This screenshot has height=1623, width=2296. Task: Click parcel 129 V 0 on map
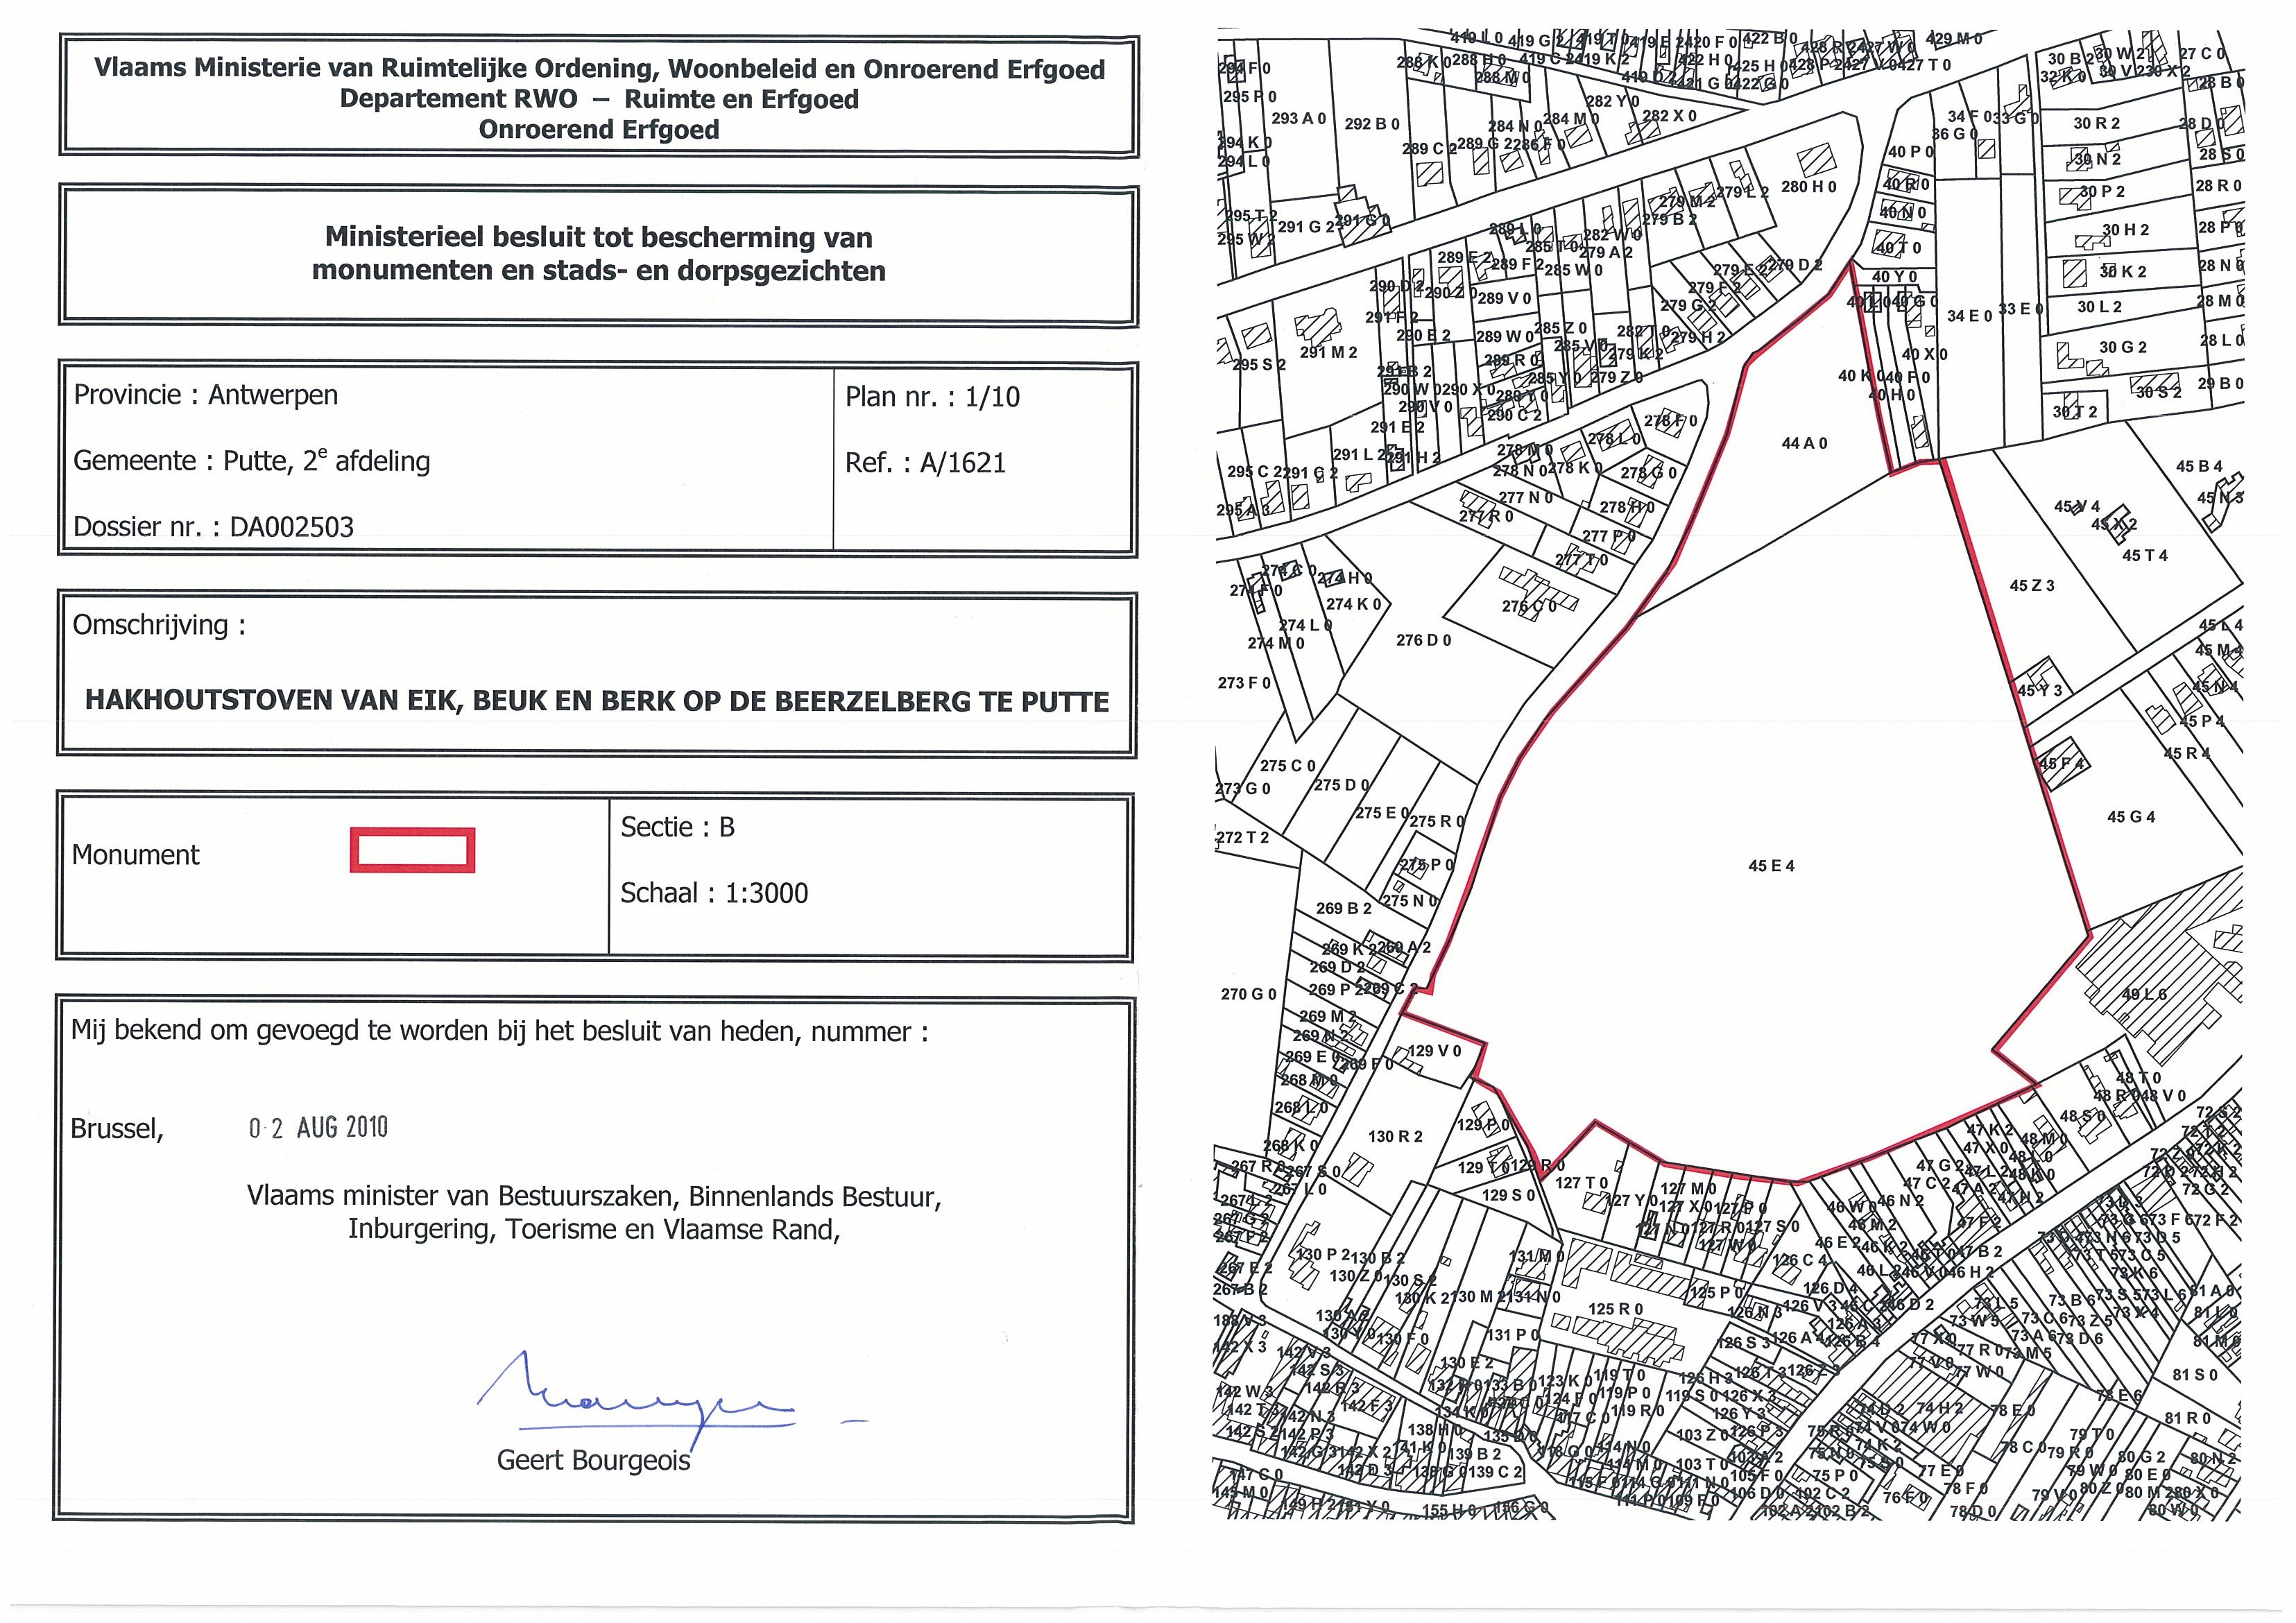point(1434,1051)
